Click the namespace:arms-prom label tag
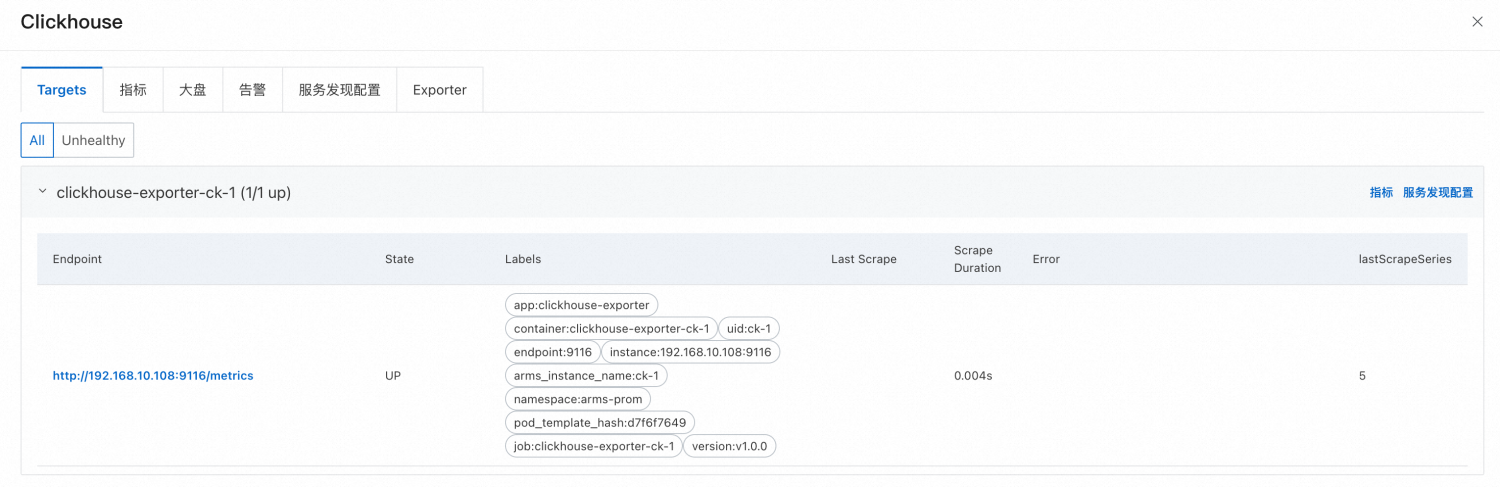Image resolution: width=1500 pixels, height=487 pixels. (578, 399)
